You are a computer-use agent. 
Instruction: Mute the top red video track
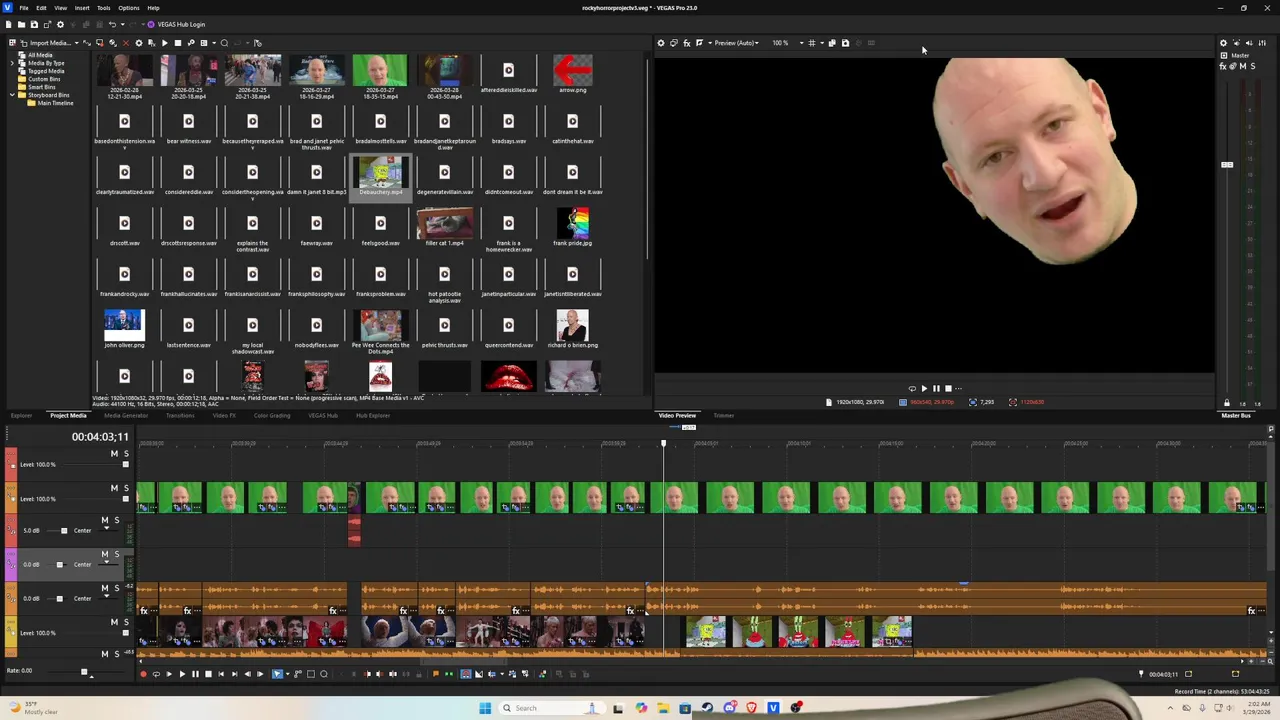pyautogui.click(x=114, y=454)
